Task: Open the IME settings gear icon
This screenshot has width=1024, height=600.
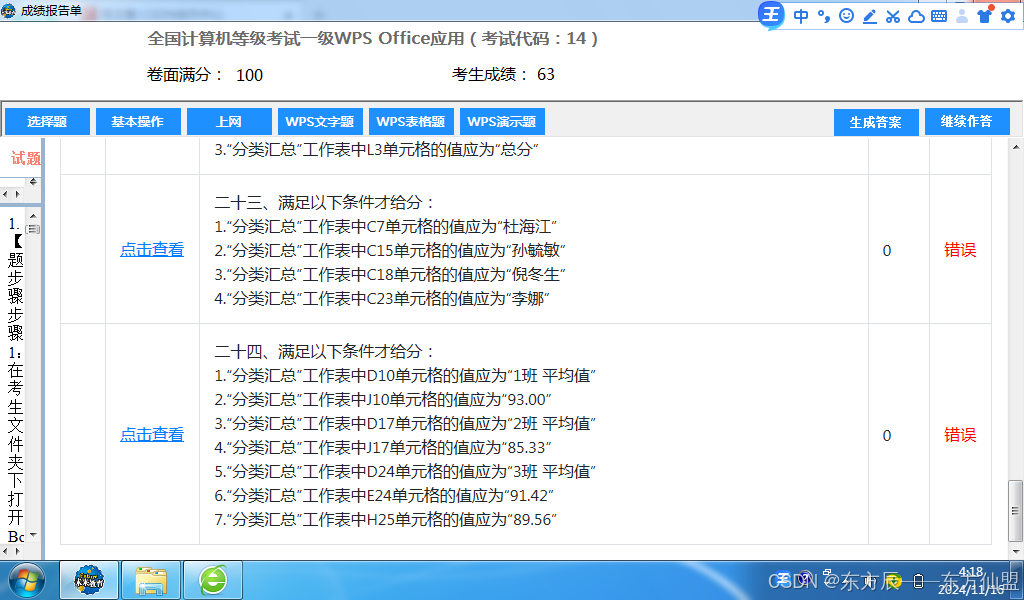Action: (1008, 16)
